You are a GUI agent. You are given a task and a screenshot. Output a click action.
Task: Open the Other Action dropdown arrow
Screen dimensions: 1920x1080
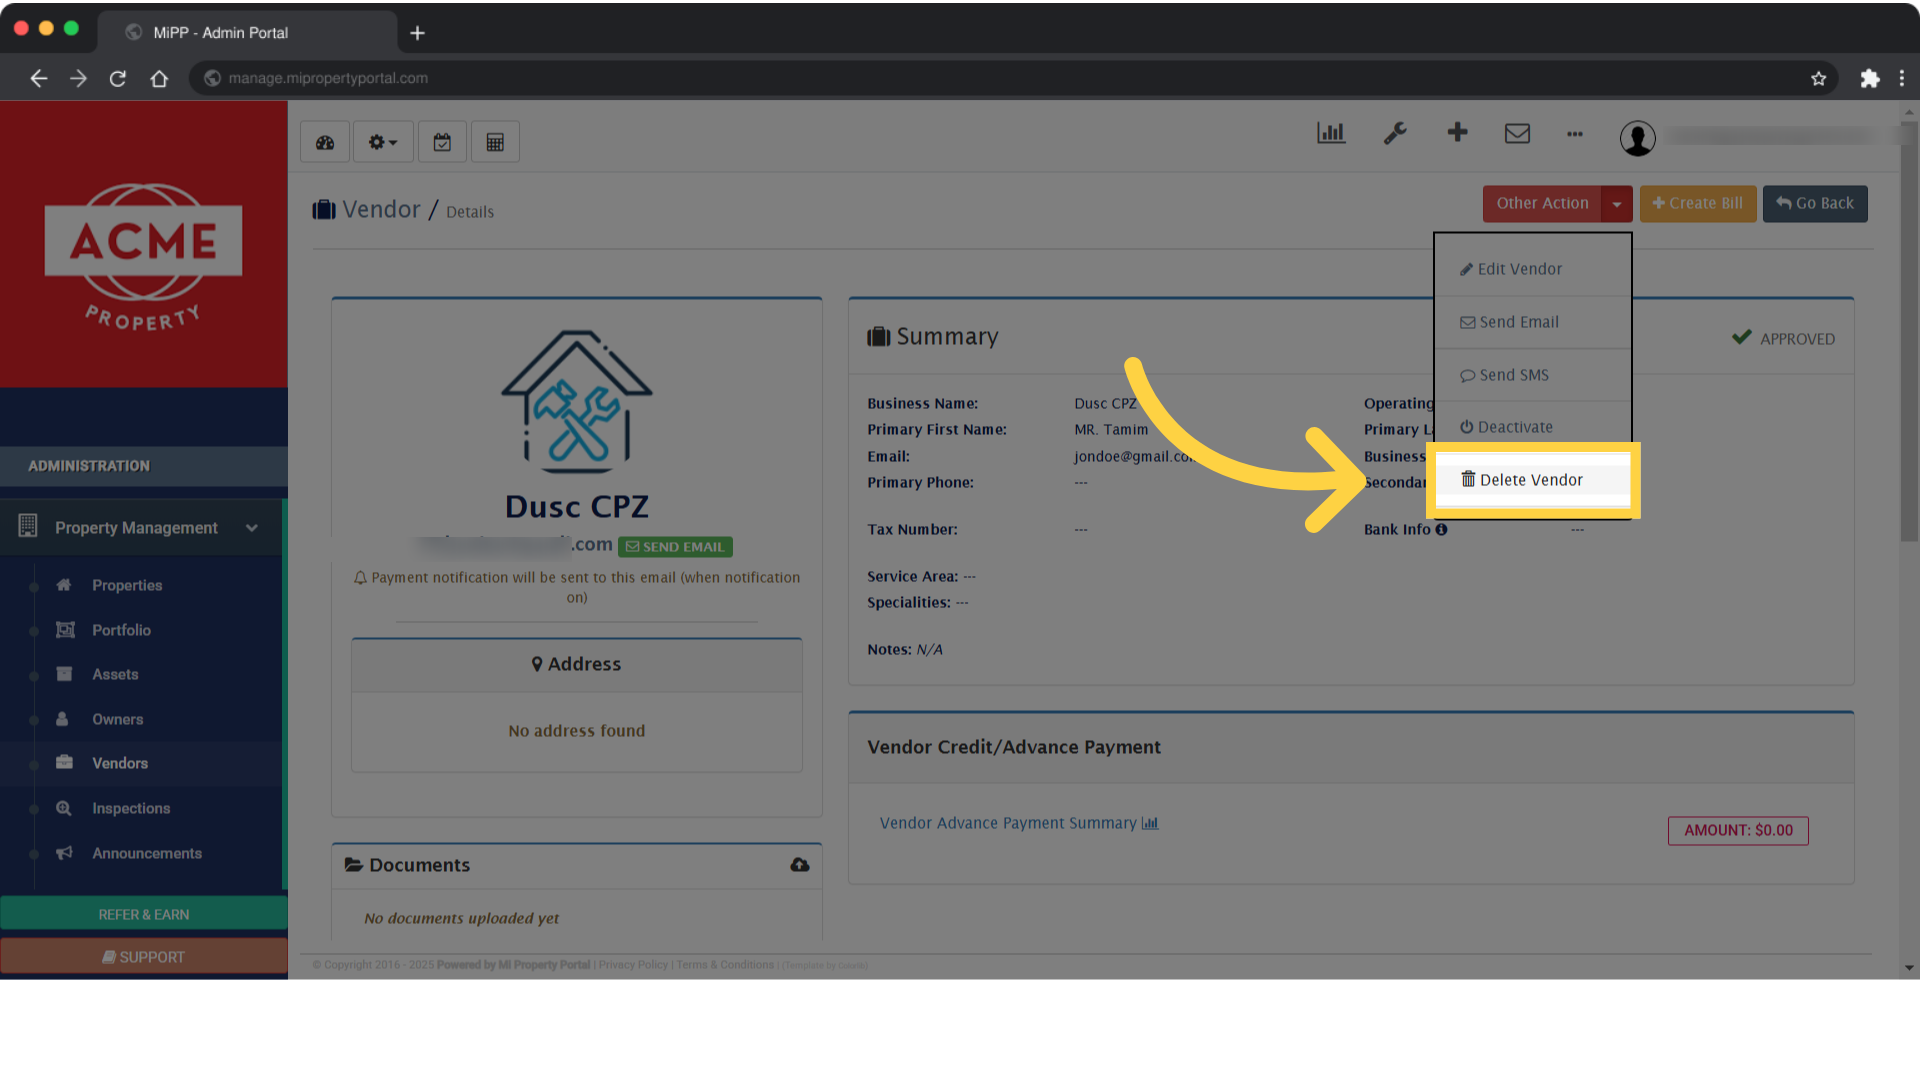tap(1617, 203)
